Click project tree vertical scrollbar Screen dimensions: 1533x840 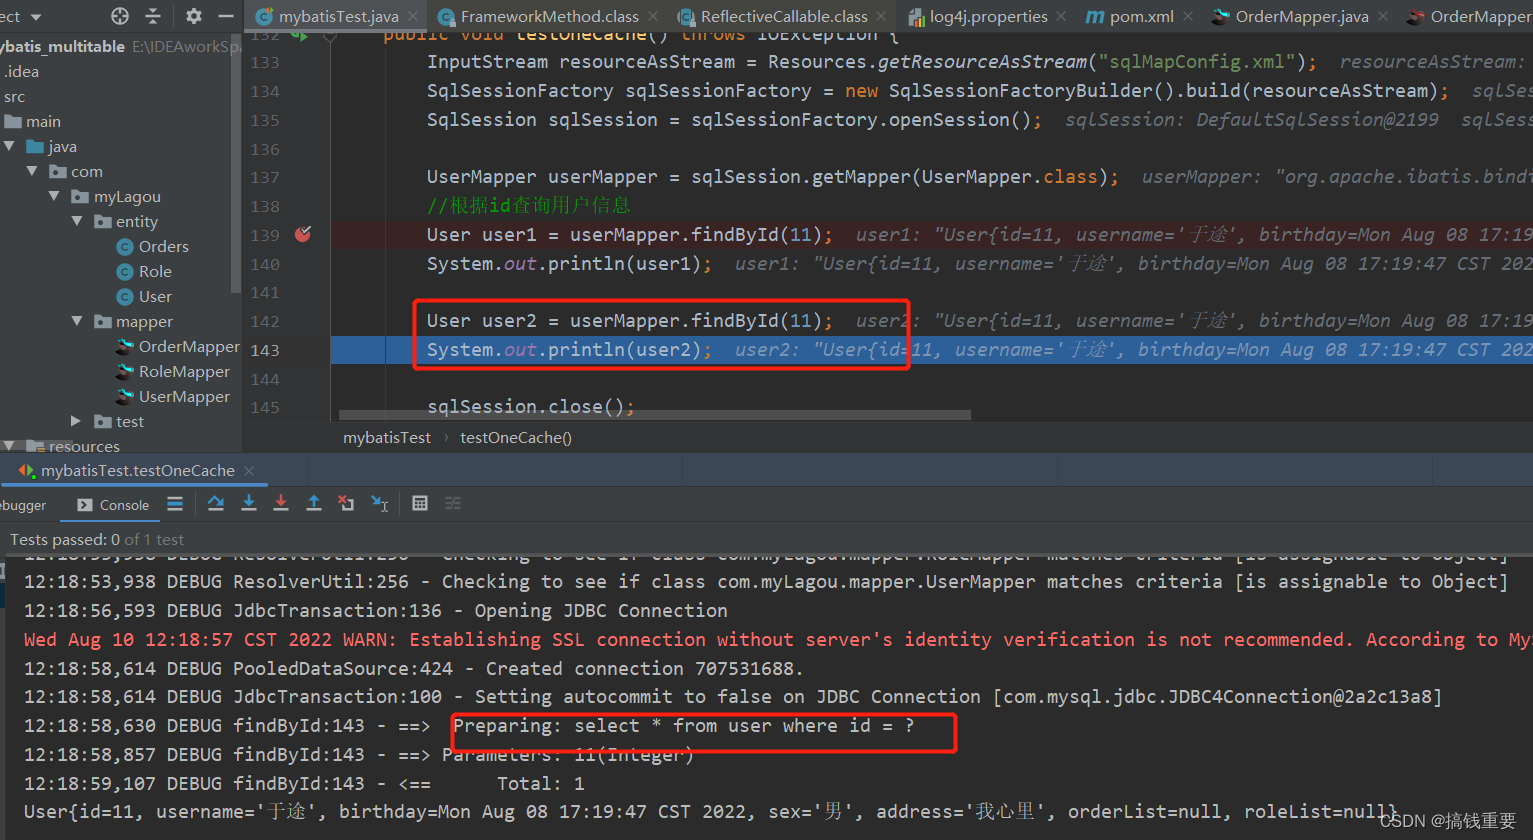click(236, 165)
